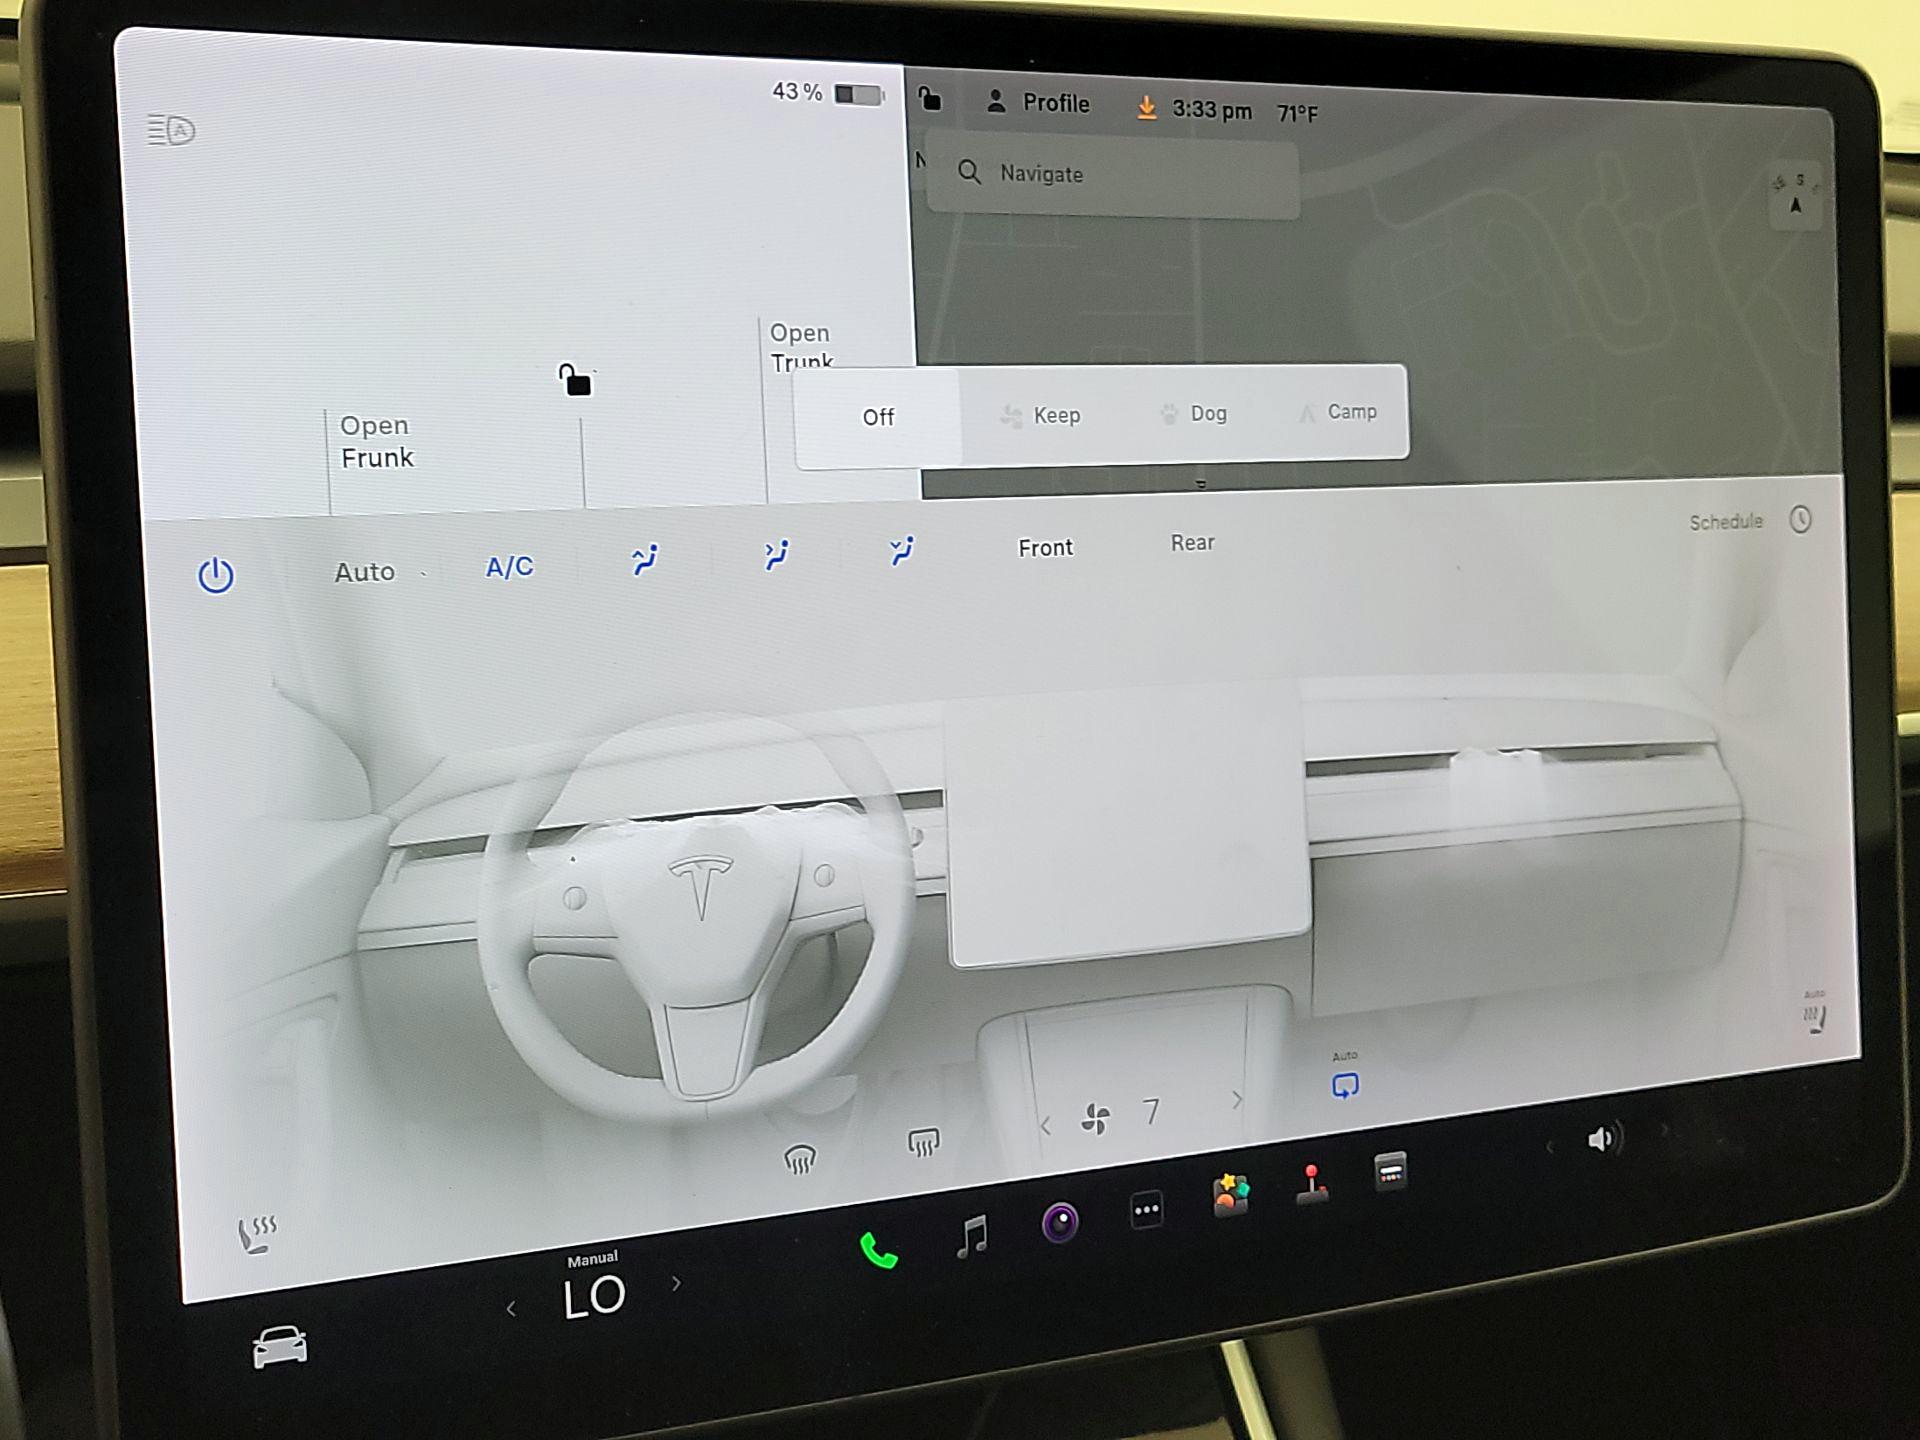
Task: Select Dog mode
Action: click(x=1193, y=413)
